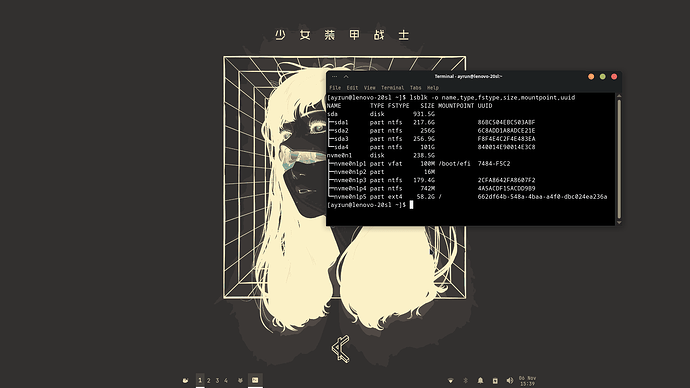Click the sda1 partition name
The height and width of the screenshot is (388, 690).
point(341,122)
